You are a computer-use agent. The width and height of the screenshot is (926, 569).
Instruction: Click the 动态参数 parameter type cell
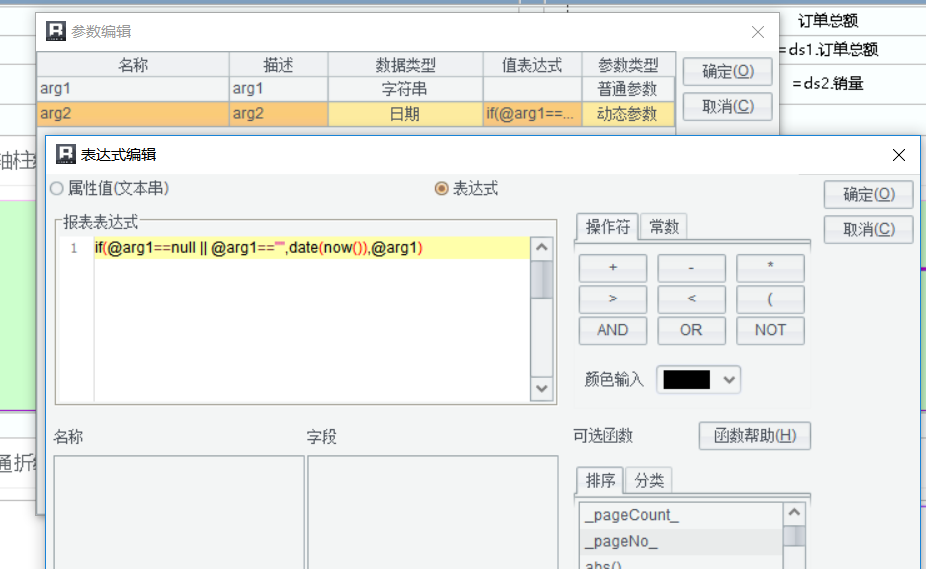pos(628,113)
